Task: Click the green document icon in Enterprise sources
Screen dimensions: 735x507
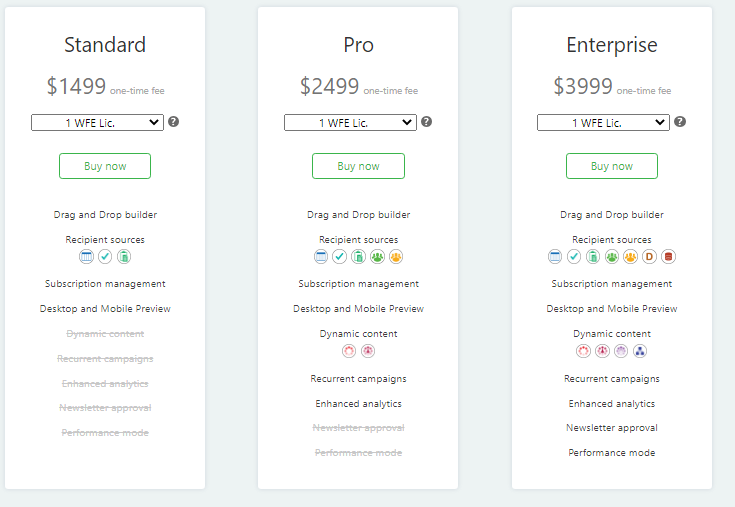Action: [x=592, y=257]
